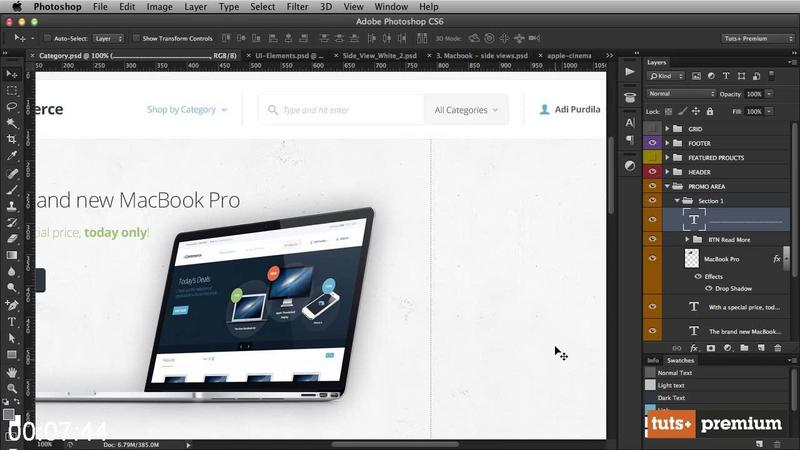Collapse the Section 1 group
The width and height of the screenshot is (800, 450).
677,201
